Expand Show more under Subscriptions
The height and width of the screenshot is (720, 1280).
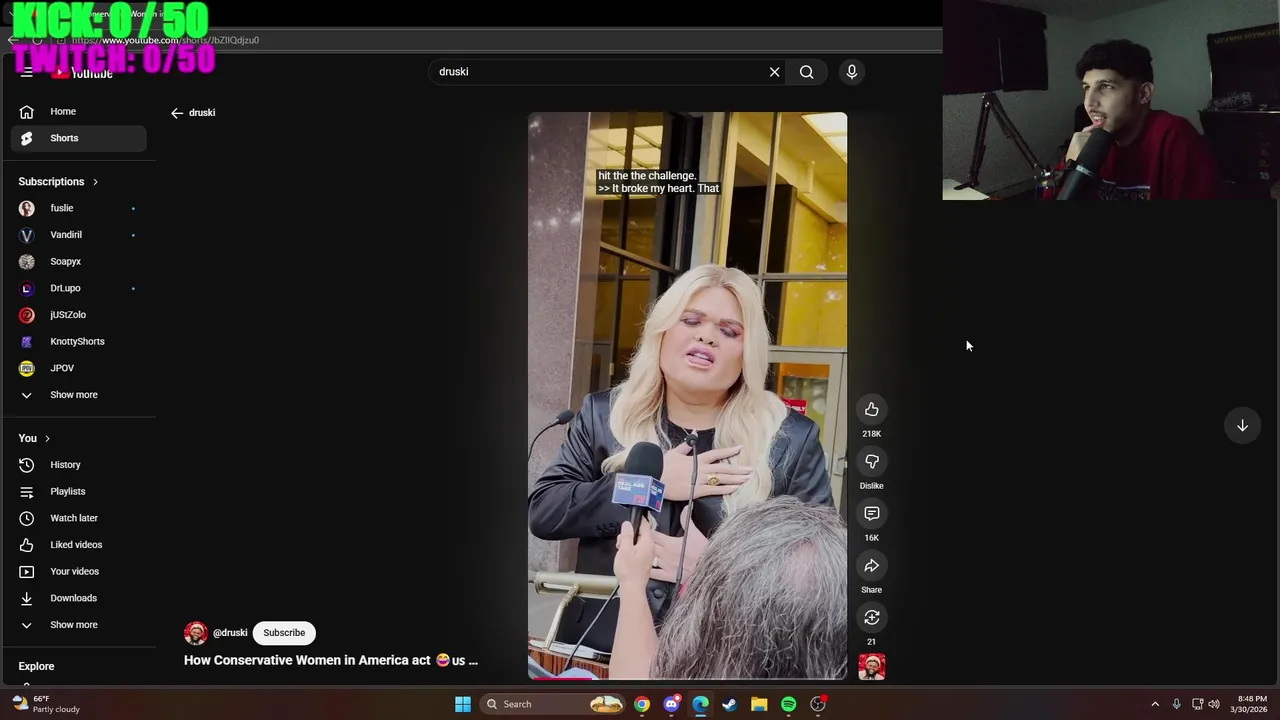click(x=78, y=395)
